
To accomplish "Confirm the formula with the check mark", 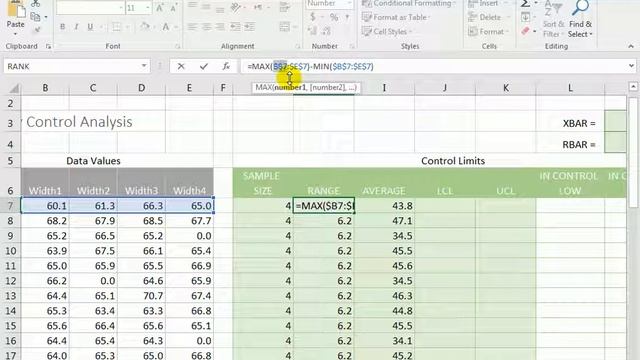I will pos(204,66).
